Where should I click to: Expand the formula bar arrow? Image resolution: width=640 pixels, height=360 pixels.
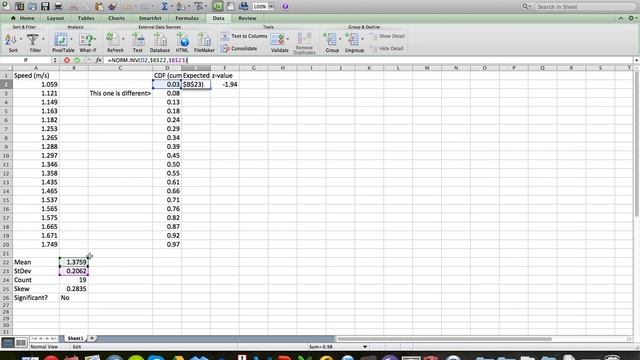(x=636, y=60)
